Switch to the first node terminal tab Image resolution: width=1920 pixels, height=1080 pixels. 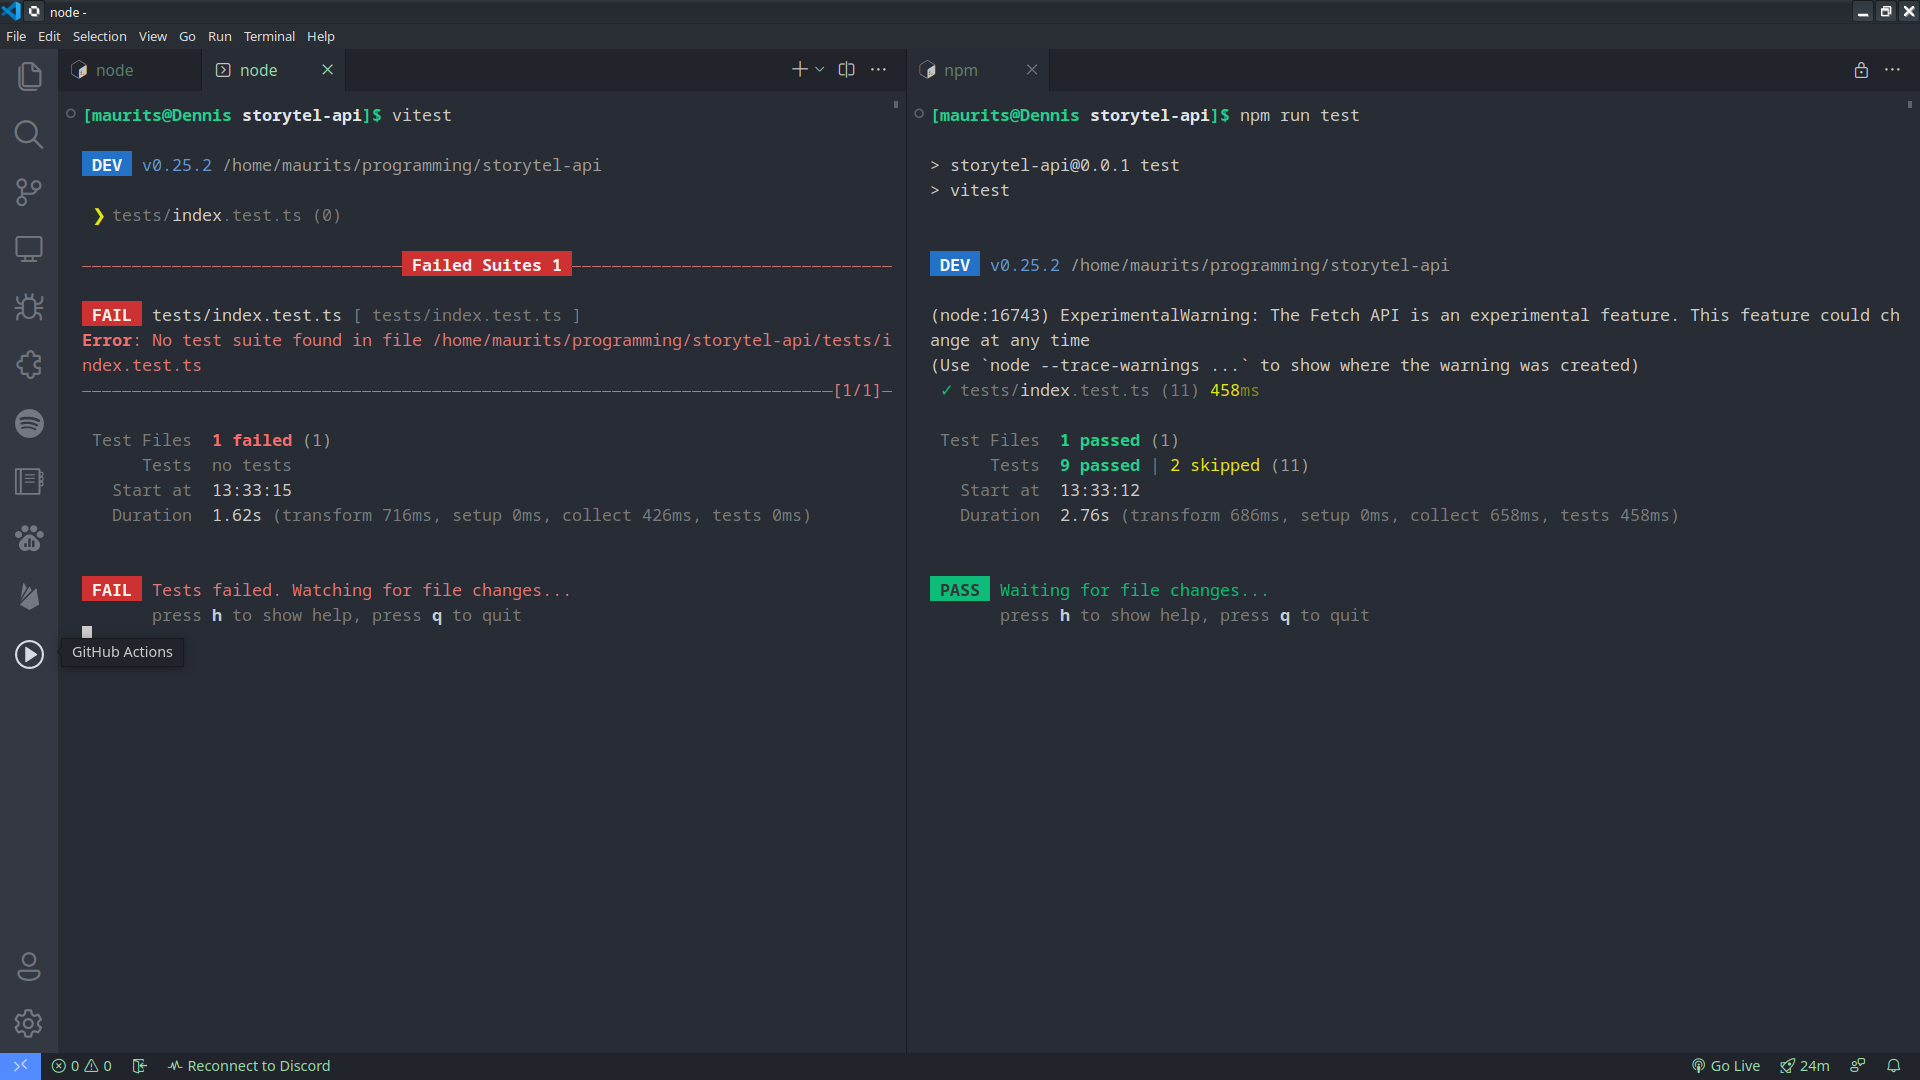(130, 70)
